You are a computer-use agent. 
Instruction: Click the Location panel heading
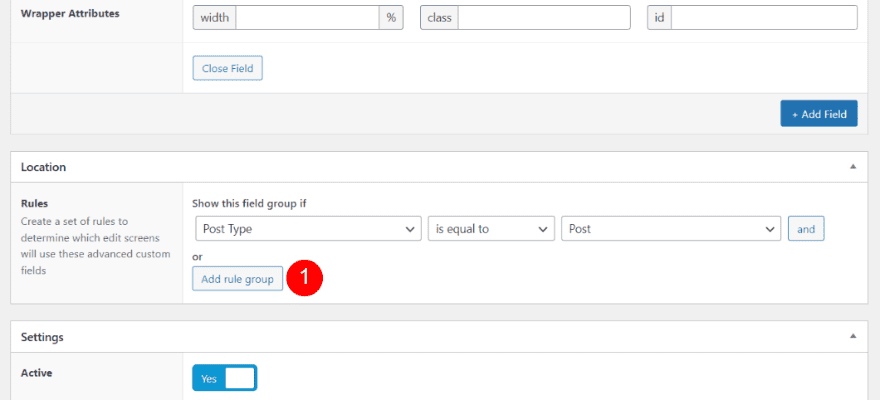pos(44,167)
